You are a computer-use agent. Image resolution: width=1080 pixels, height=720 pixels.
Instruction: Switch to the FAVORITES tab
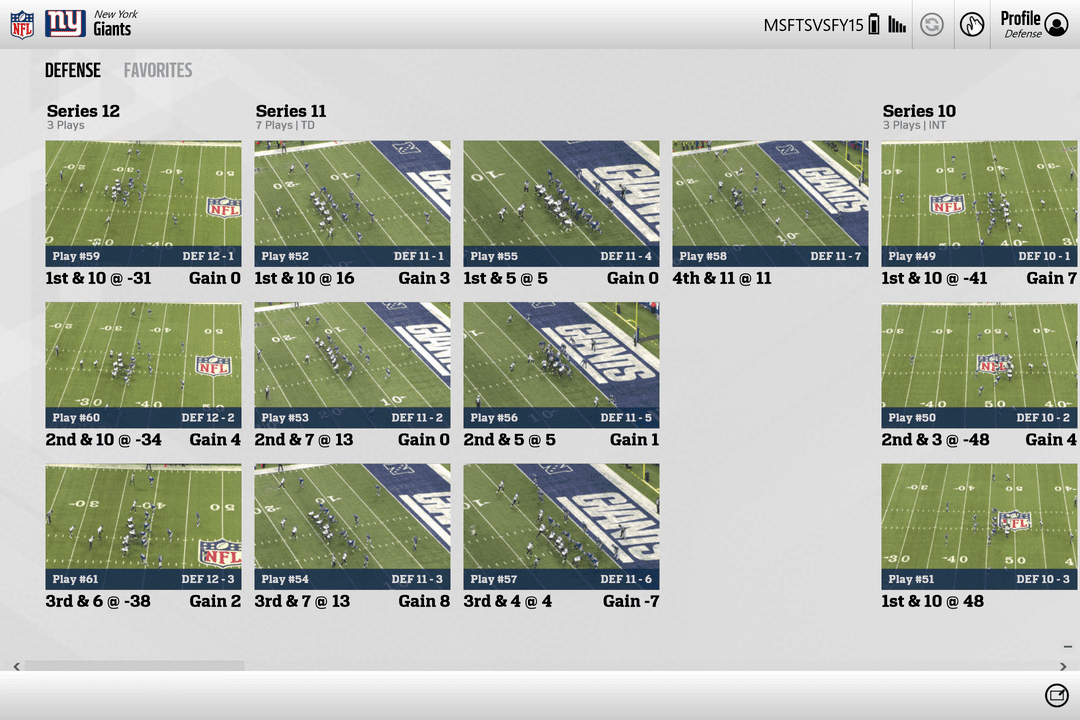(158, 70)
